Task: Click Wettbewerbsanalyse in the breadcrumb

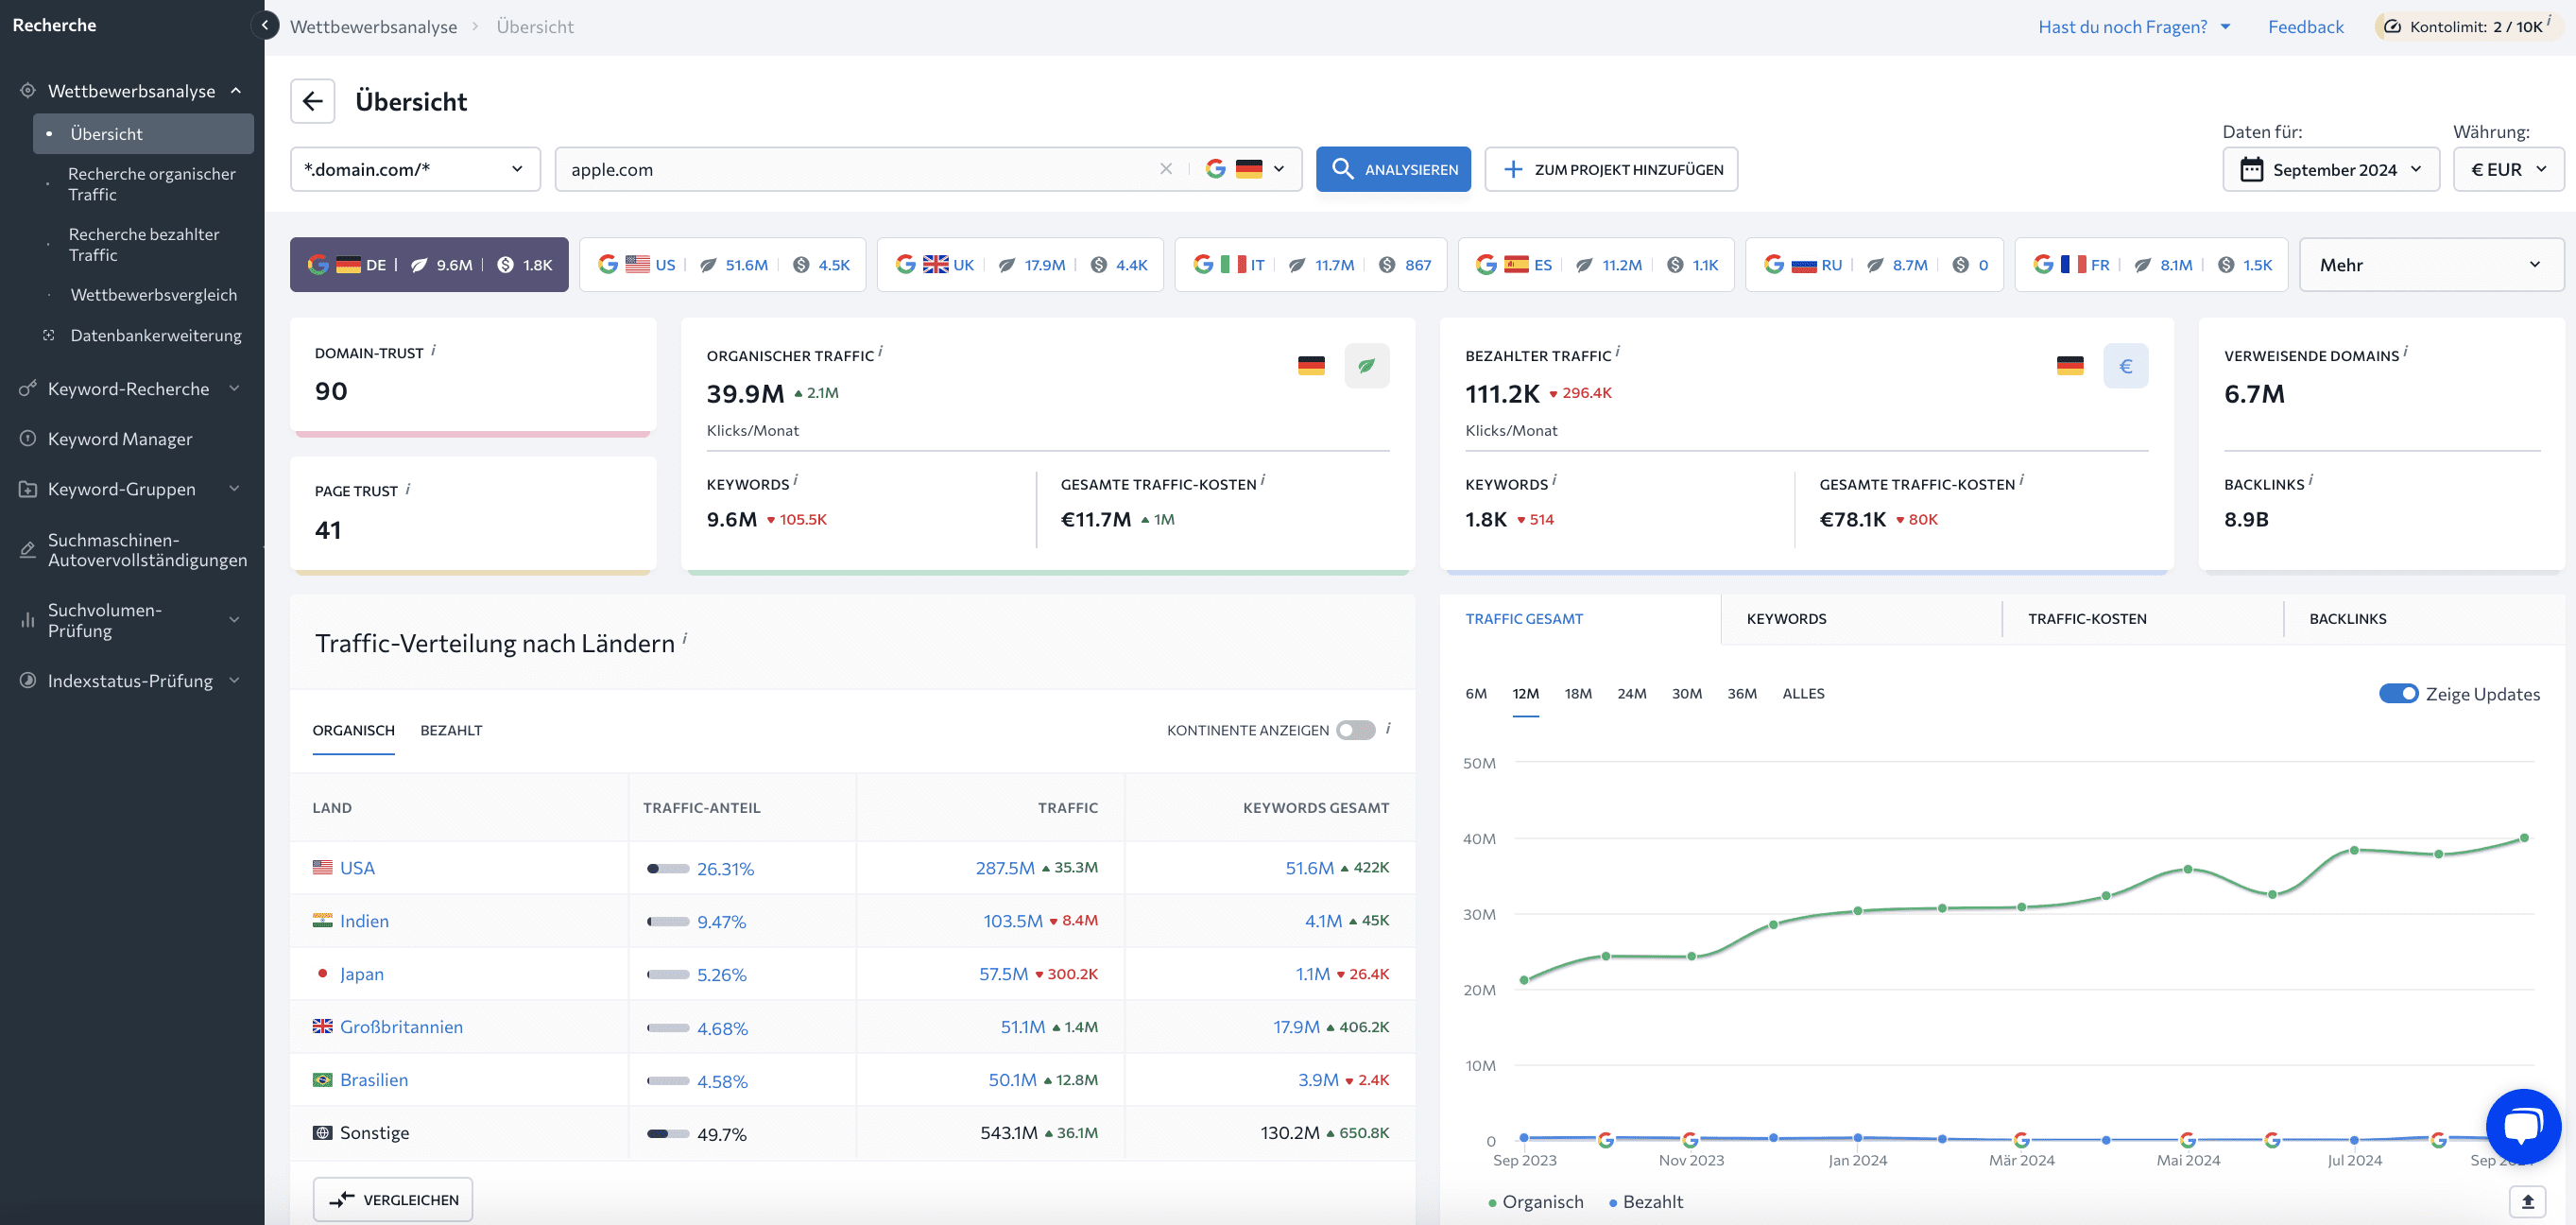Action: (373, 27)
